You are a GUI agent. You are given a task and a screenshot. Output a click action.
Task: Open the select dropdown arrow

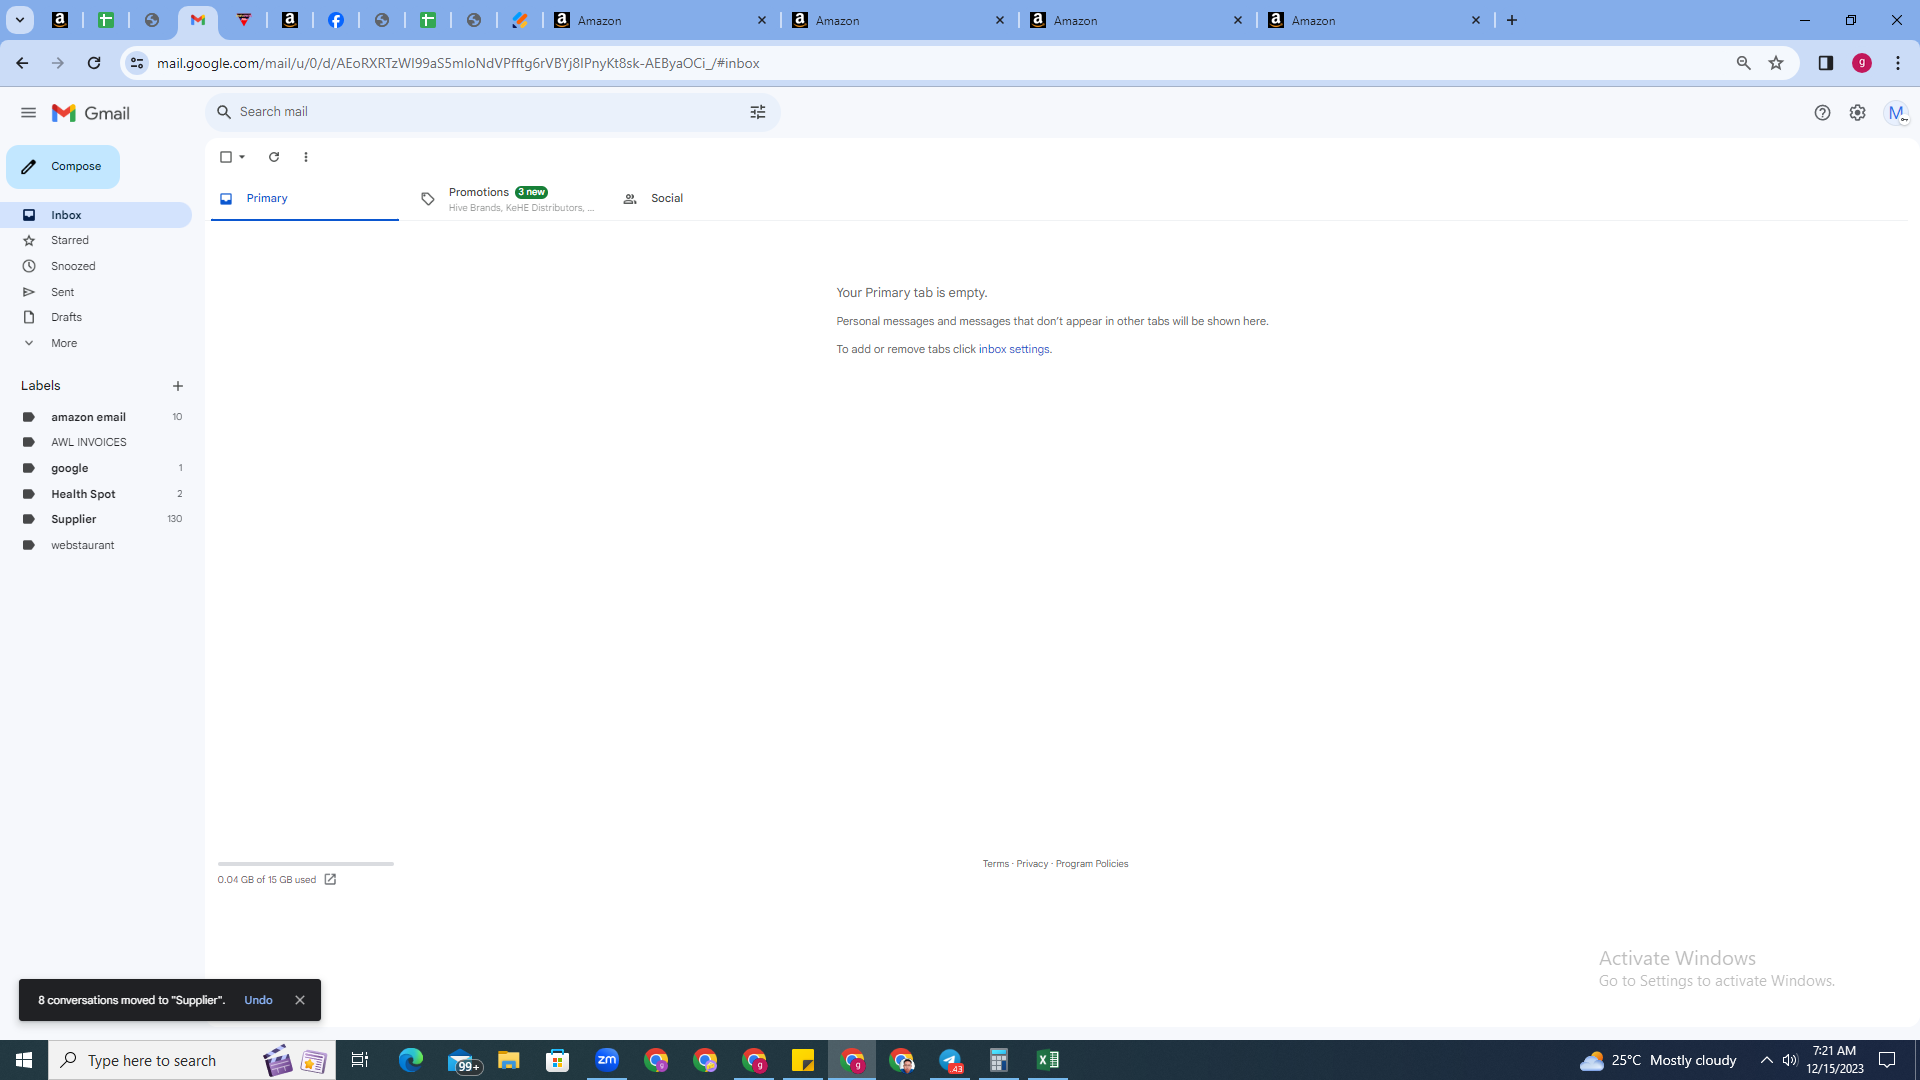pyautogui.click(x=242, y=157)
